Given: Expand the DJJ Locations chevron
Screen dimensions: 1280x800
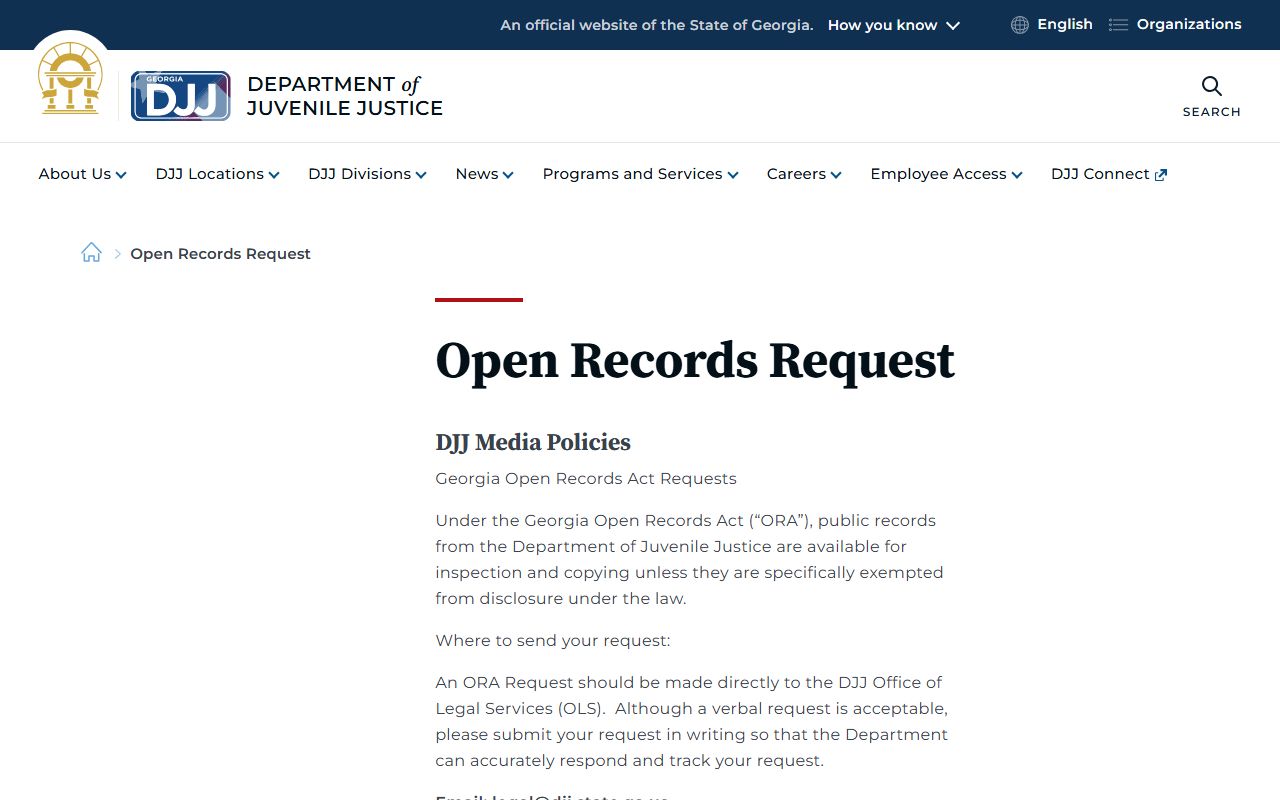Looking at the screenshot, I should (x=274, y=175).
